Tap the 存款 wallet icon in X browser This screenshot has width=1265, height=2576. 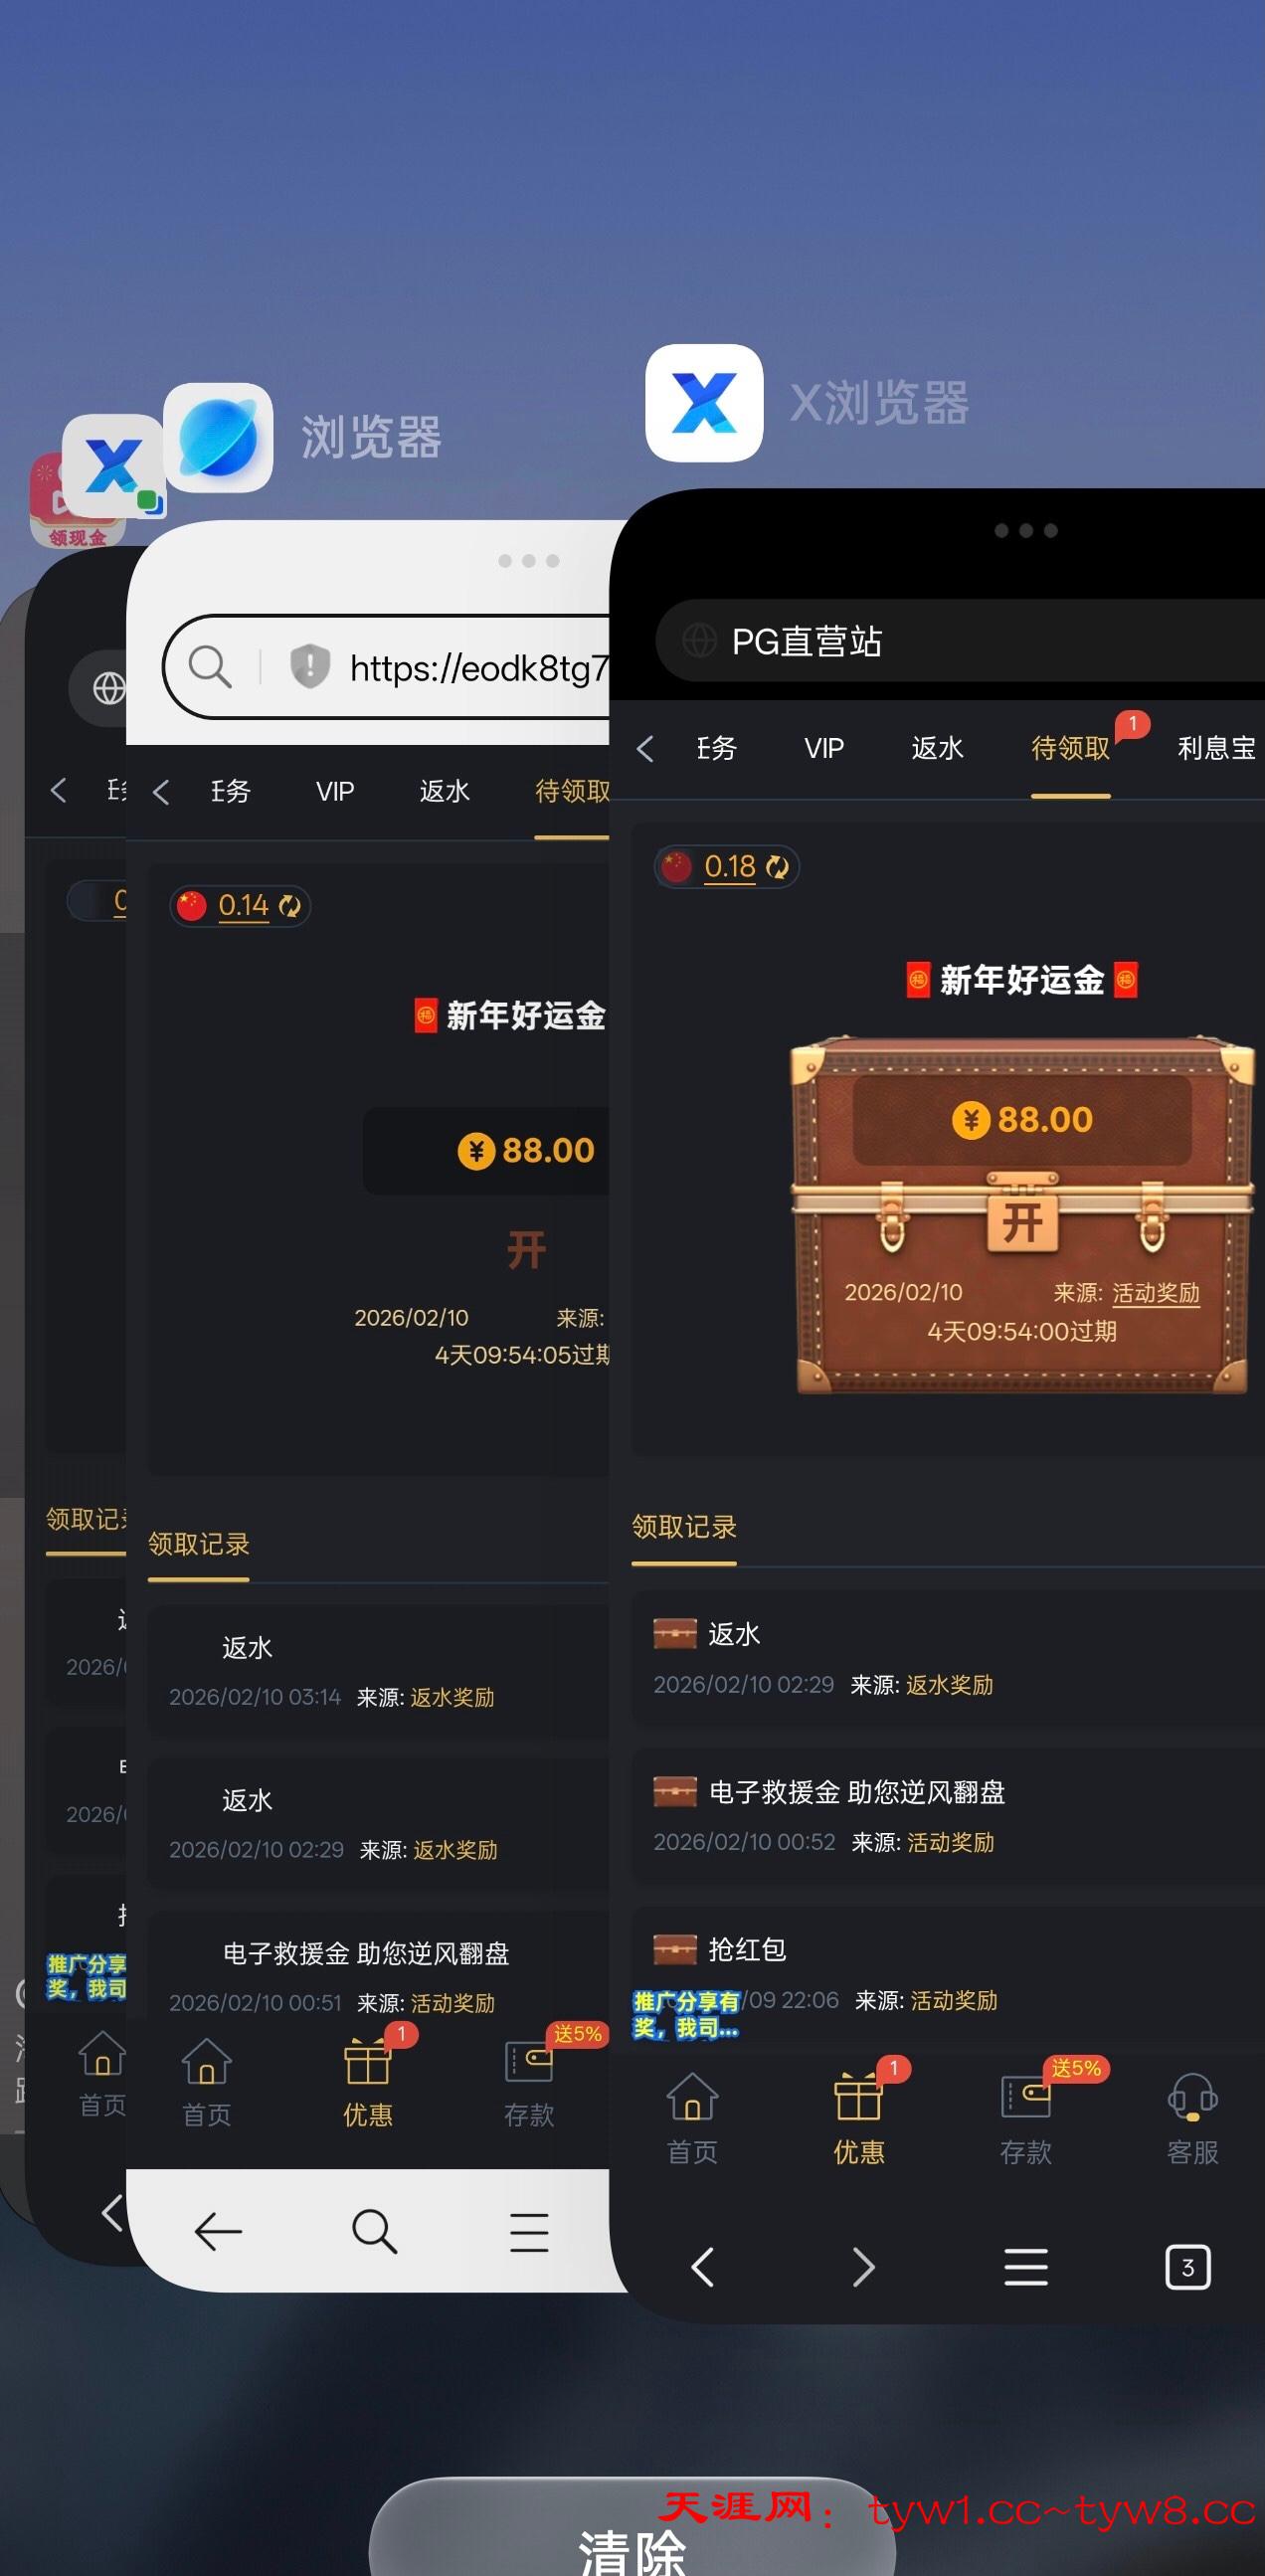coord(1026,2096)
